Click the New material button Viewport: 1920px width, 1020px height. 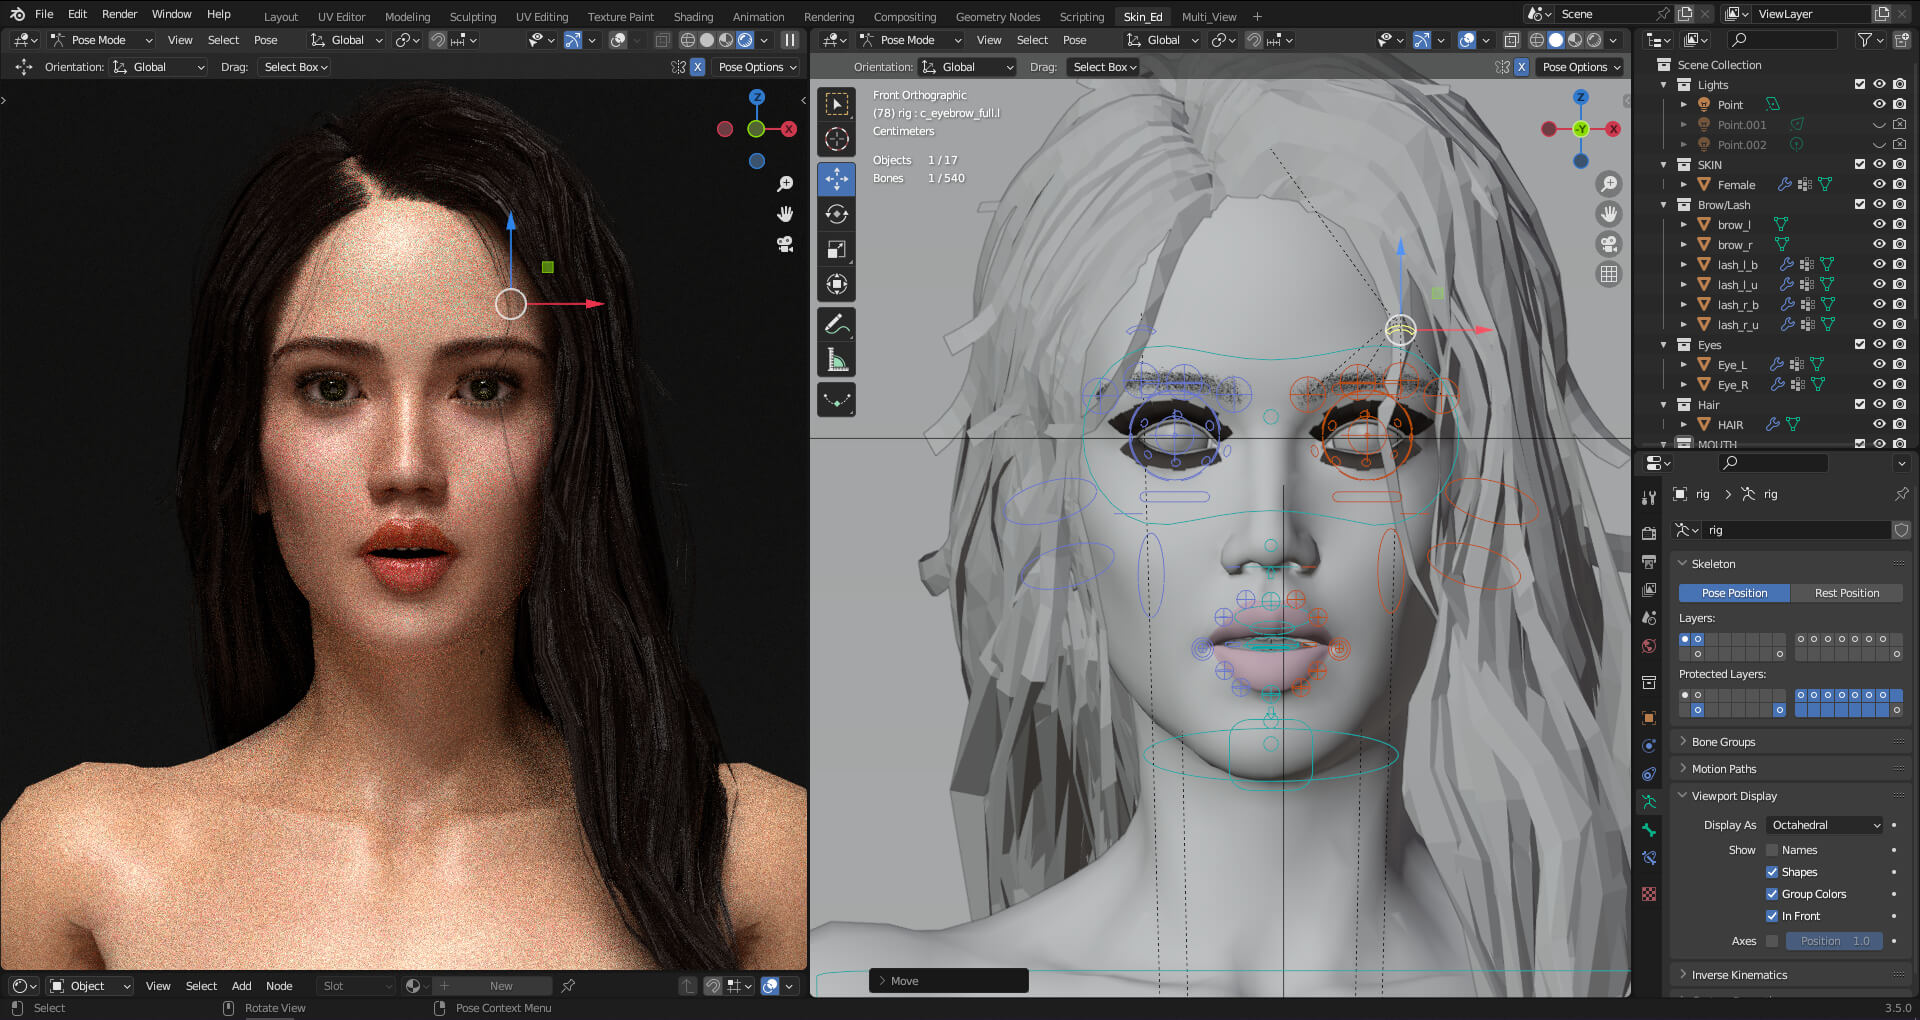point(500,986)
